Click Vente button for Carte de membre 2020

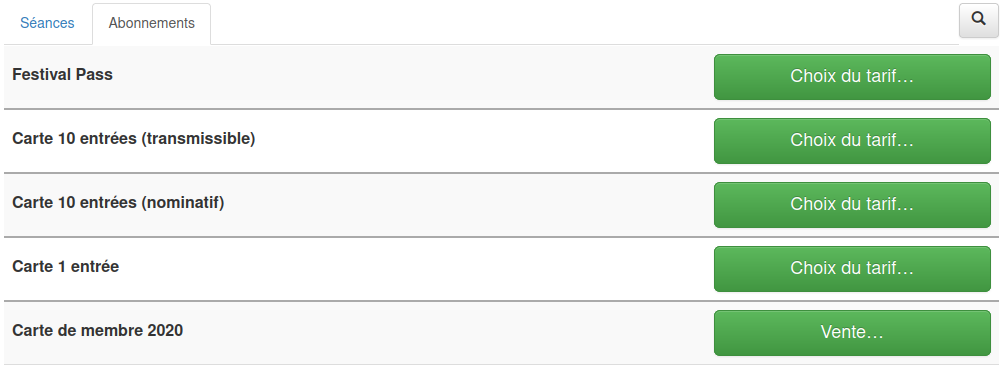[852, 333]
